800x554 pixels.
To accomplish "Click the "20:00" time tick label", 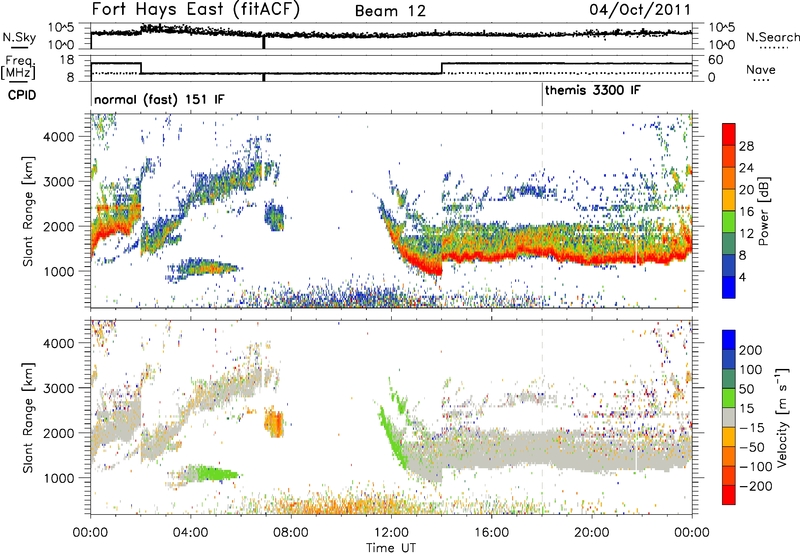I will 591,533.
